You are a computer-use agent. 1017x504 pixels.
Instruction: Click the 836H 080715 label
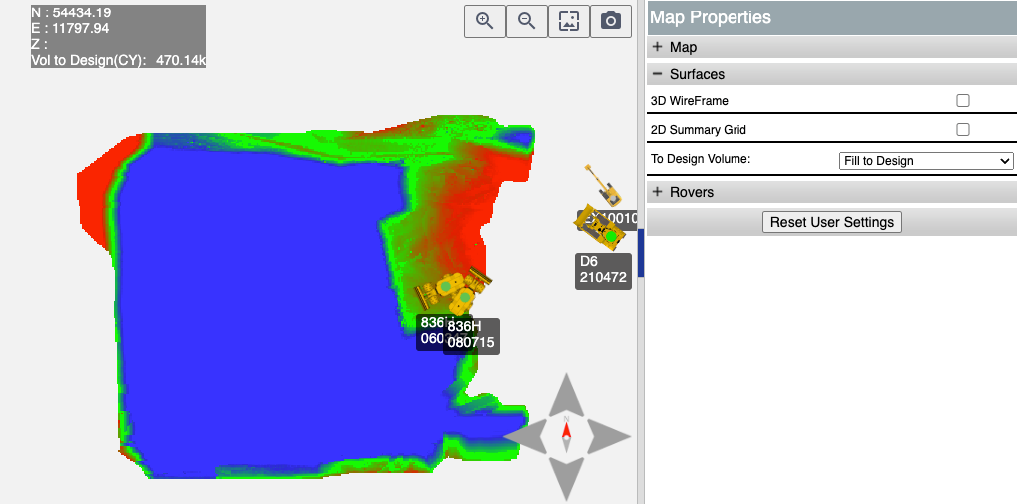pos(471,335)
